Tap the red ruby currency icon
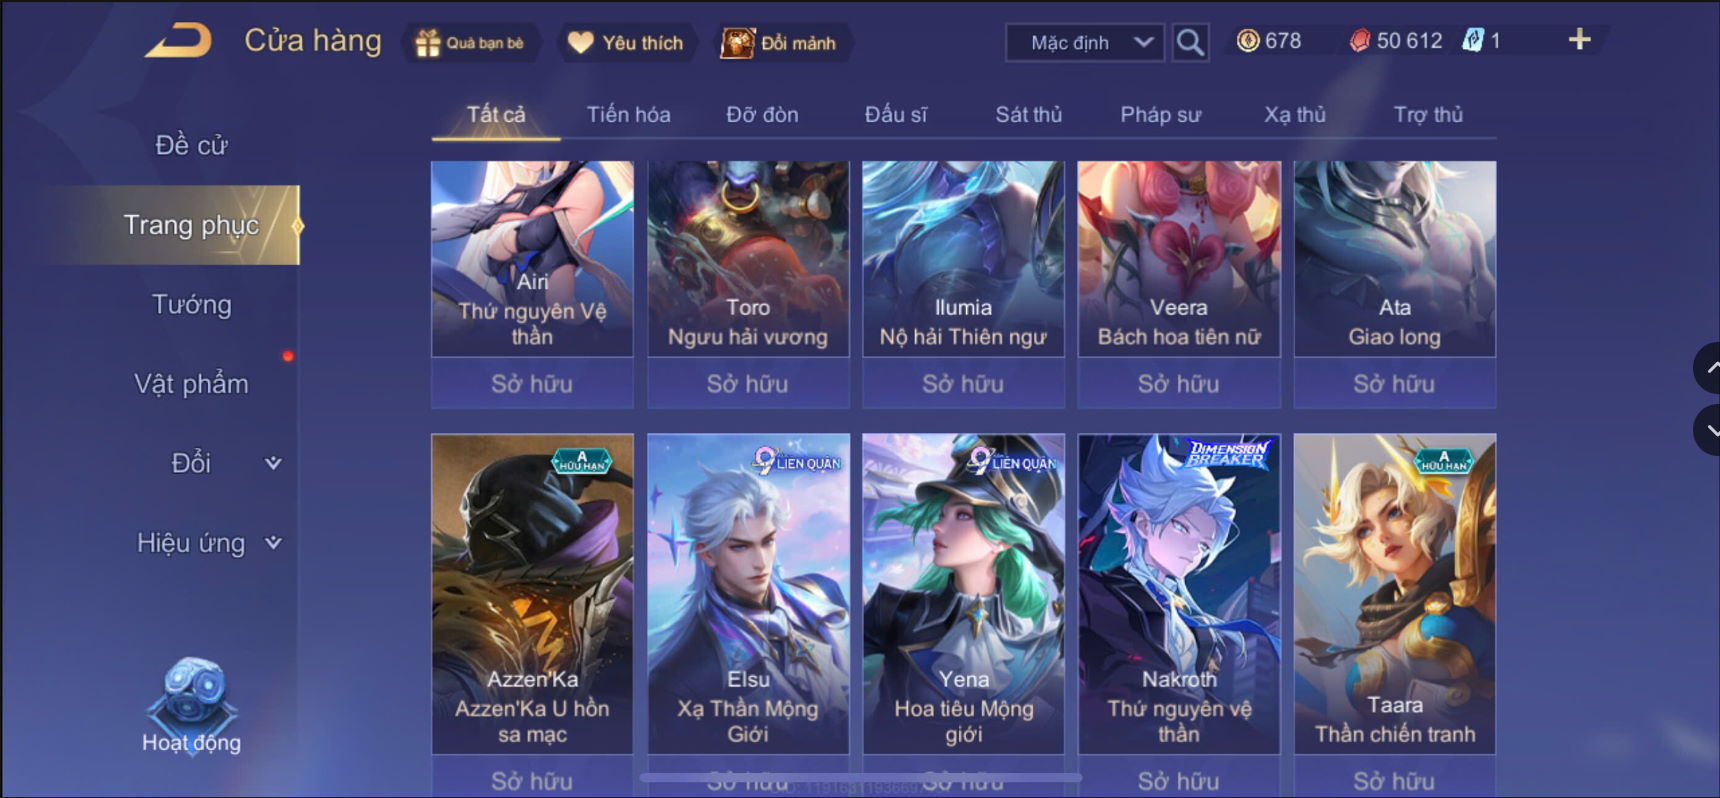1720x798 pixels. [x=1360, y=40]
